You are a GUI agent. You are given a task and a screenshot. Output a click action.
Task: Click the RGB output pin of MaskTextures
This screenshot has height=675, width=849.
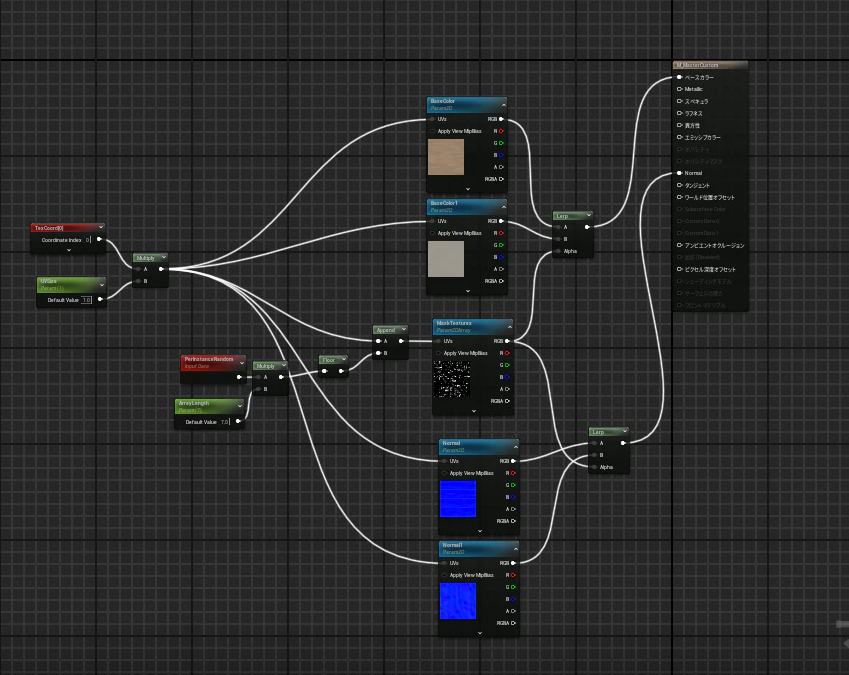[x=507, y=341]
